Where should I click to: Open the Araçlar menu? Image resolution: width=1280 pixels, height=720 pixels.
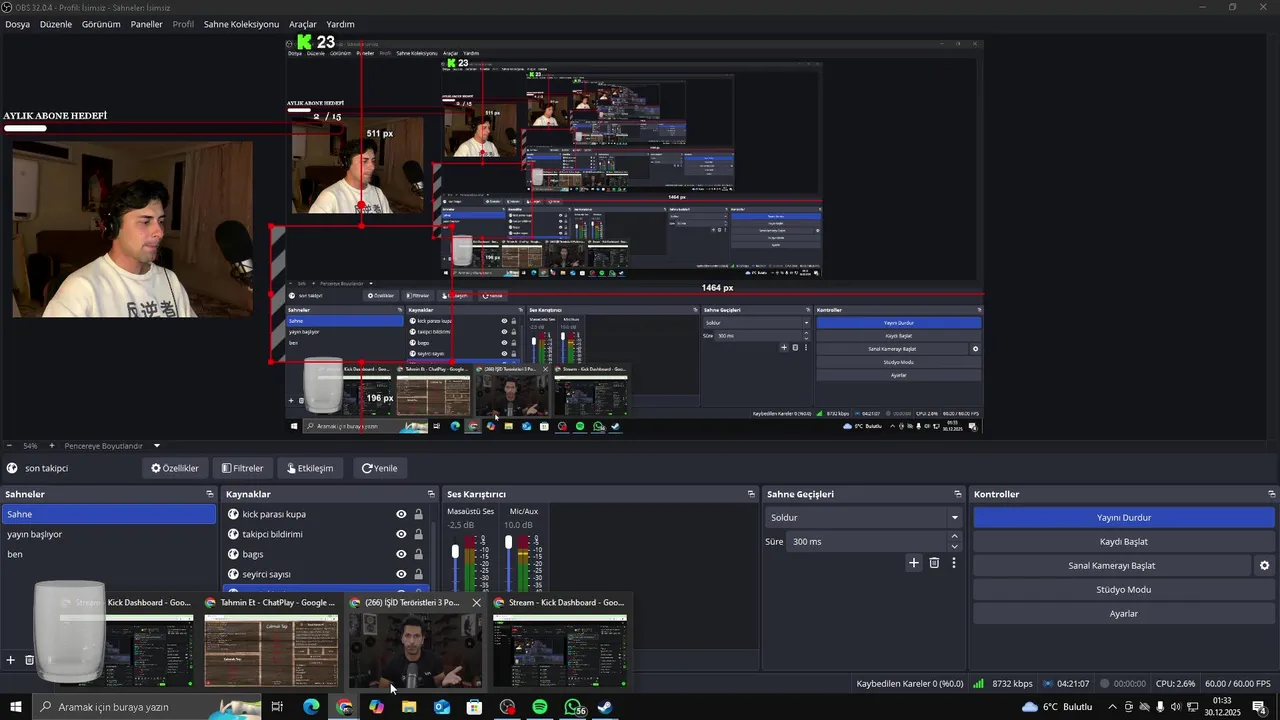[x=303, y=24]
